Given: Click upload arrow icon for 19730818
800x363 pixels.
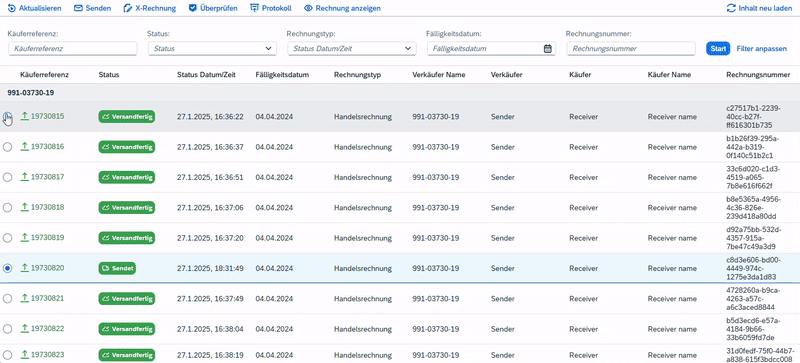Looking at the screenshot, I should coord(24,207).
